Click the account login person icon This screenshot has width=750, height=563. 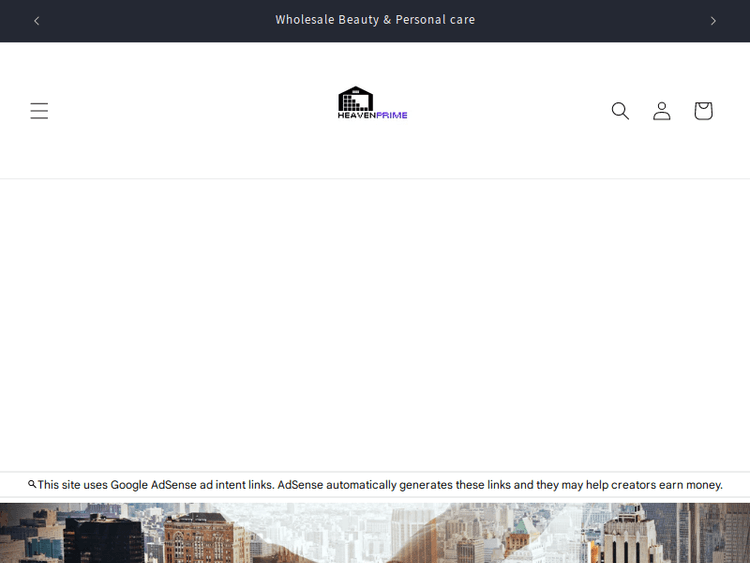coord(662,111)
